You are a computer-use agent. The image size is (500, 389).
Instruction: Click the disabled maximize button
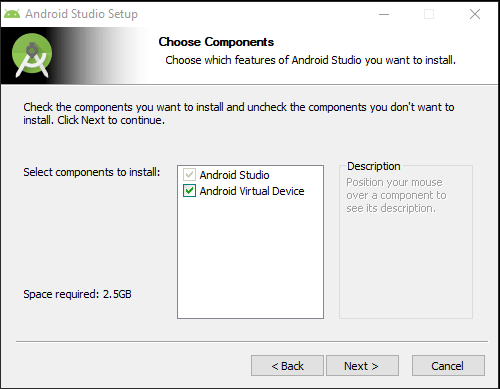point(429,14)
